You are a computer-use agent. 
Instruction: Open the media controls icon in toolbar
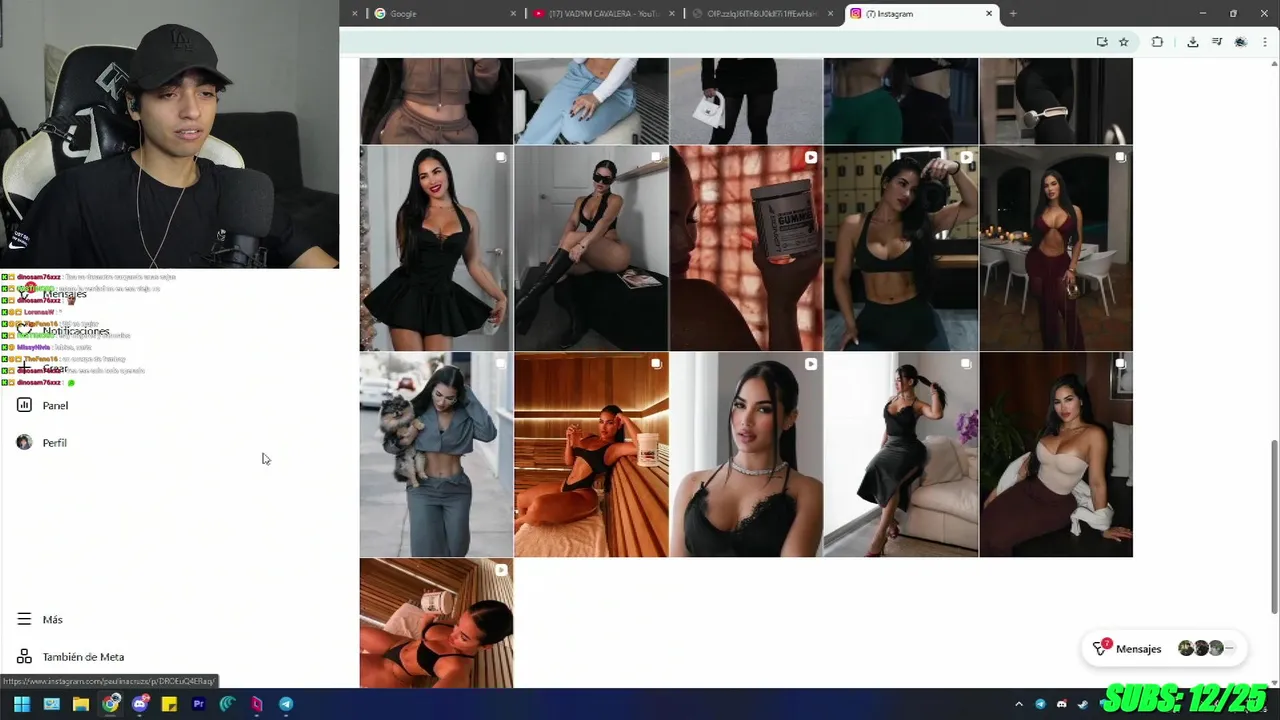pyautogui.click(x=1217, y=42)
